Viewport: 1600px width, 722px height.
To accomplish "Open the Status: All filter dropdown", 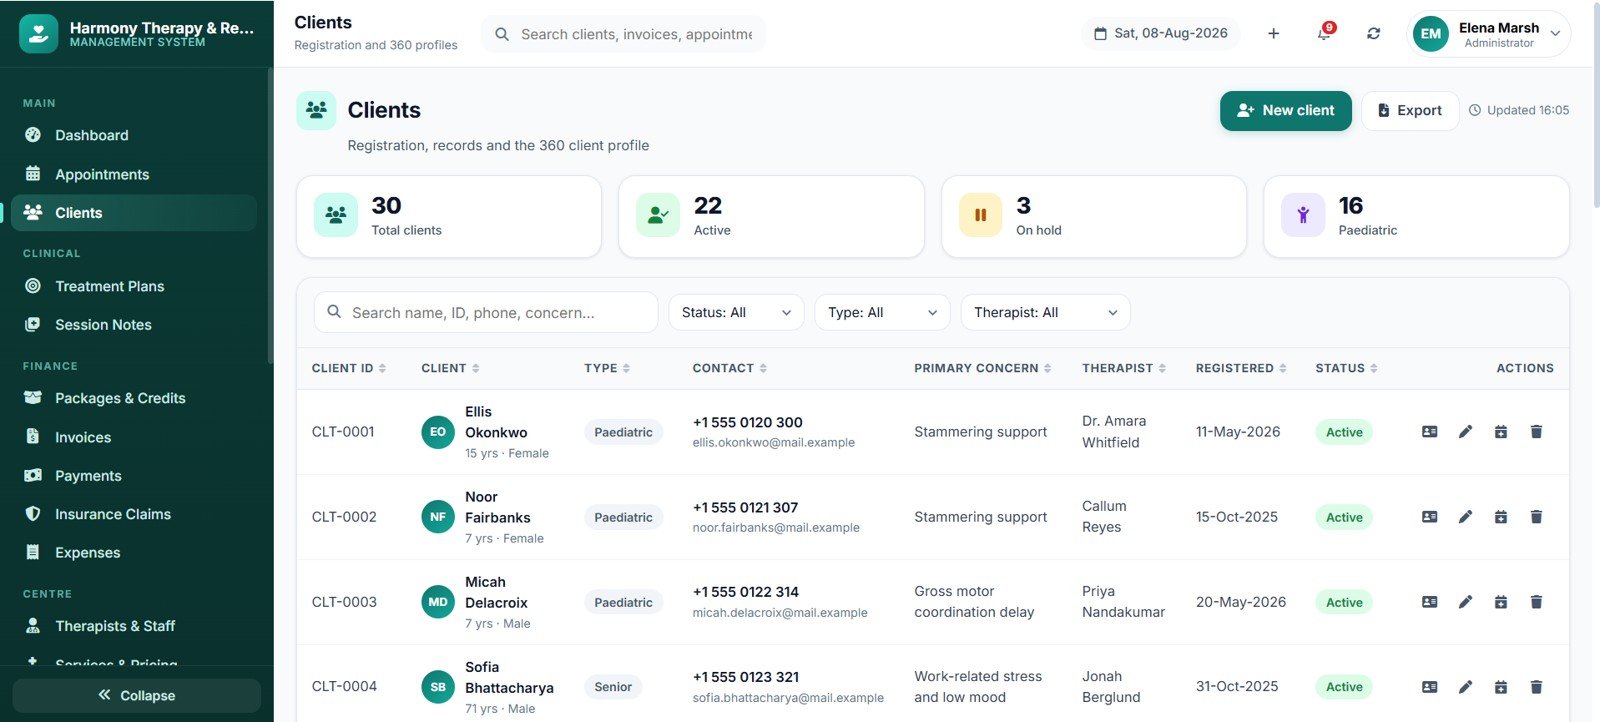I will pos(737,312).
